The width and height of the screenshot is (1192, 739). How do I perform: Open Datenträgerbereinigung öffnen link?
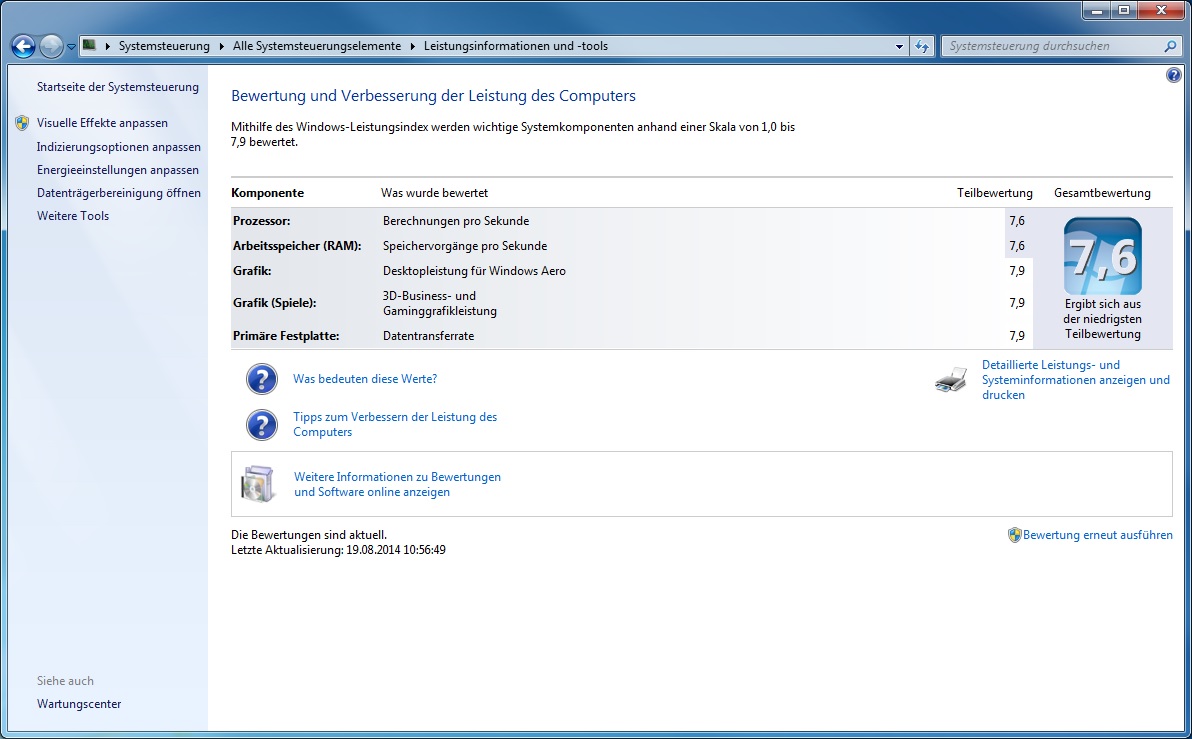pos(119,192)
